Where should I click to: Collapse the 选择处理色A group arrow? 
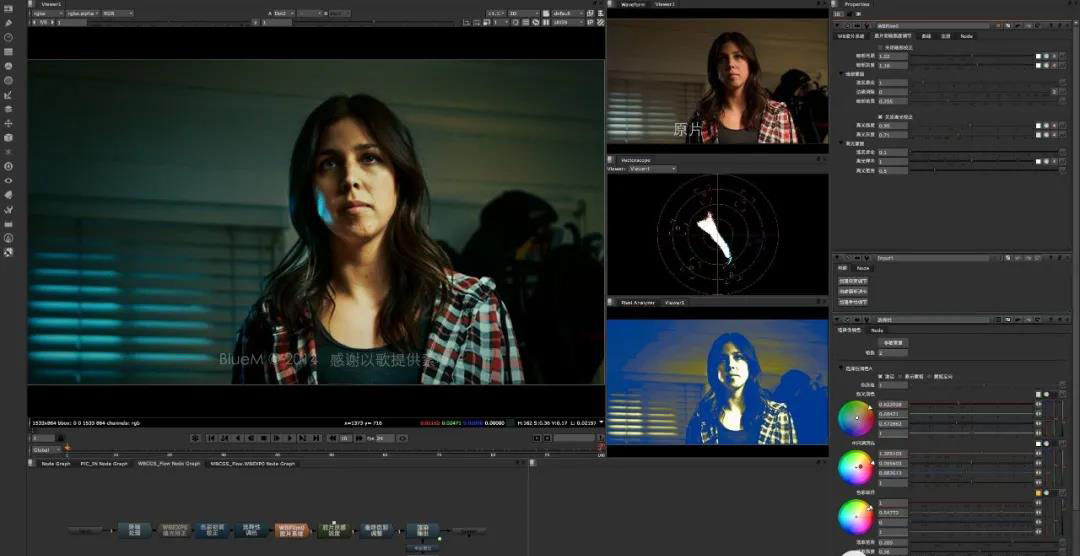841,369
